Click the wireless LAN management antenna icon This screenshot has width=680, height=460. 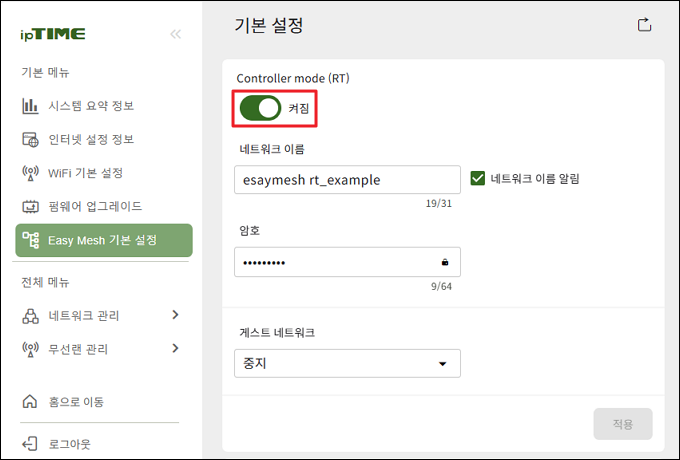click(30, 349)
